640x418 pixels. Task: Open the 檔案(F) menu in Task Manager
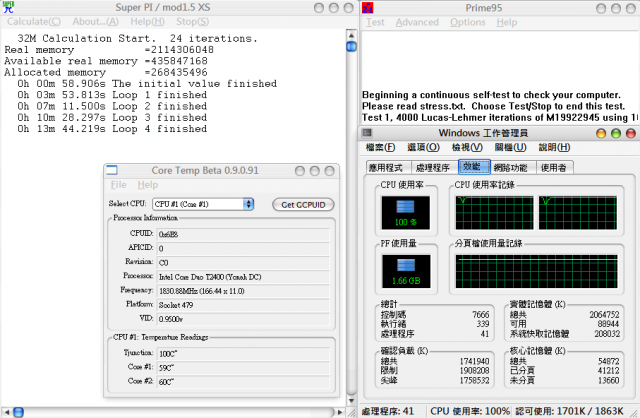click(380, 147)
